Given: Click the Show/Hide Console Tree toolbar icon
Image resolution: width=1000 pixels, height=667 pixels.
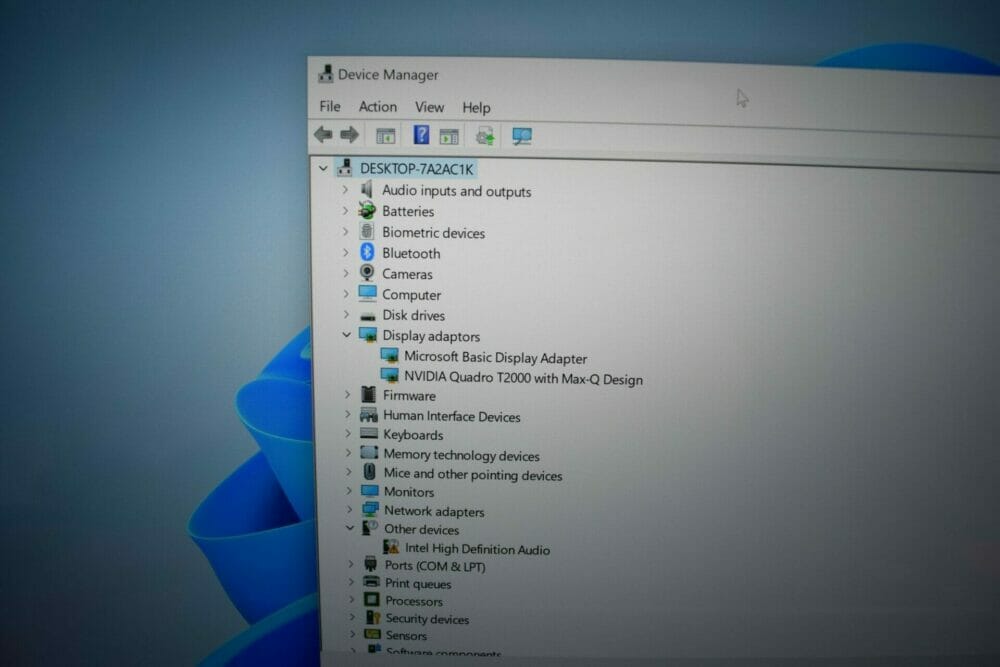Looking at the screenshot, I should click(385, 136).
